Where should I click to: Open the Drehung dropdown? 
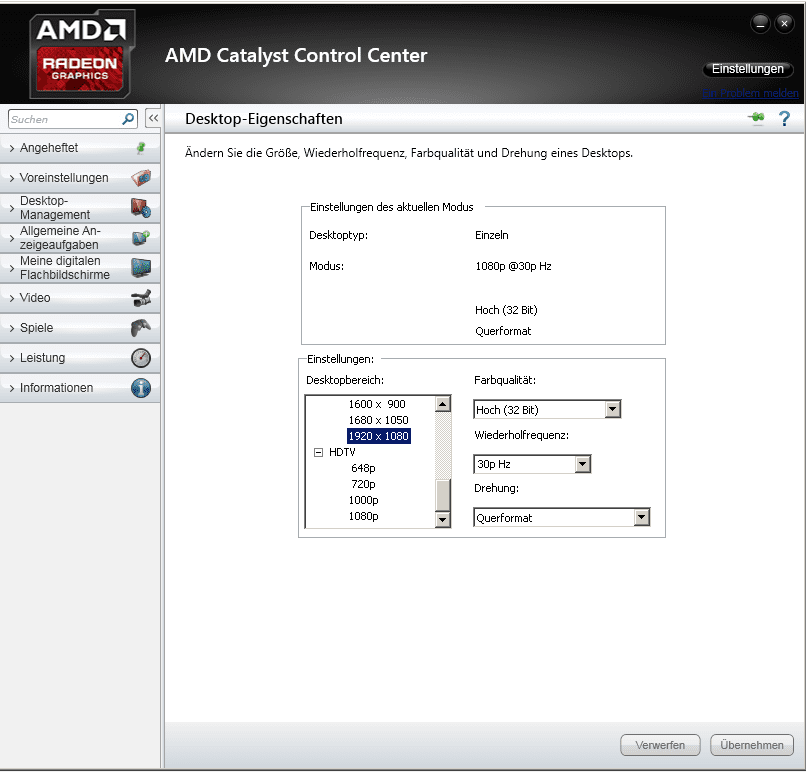[642, 517]
